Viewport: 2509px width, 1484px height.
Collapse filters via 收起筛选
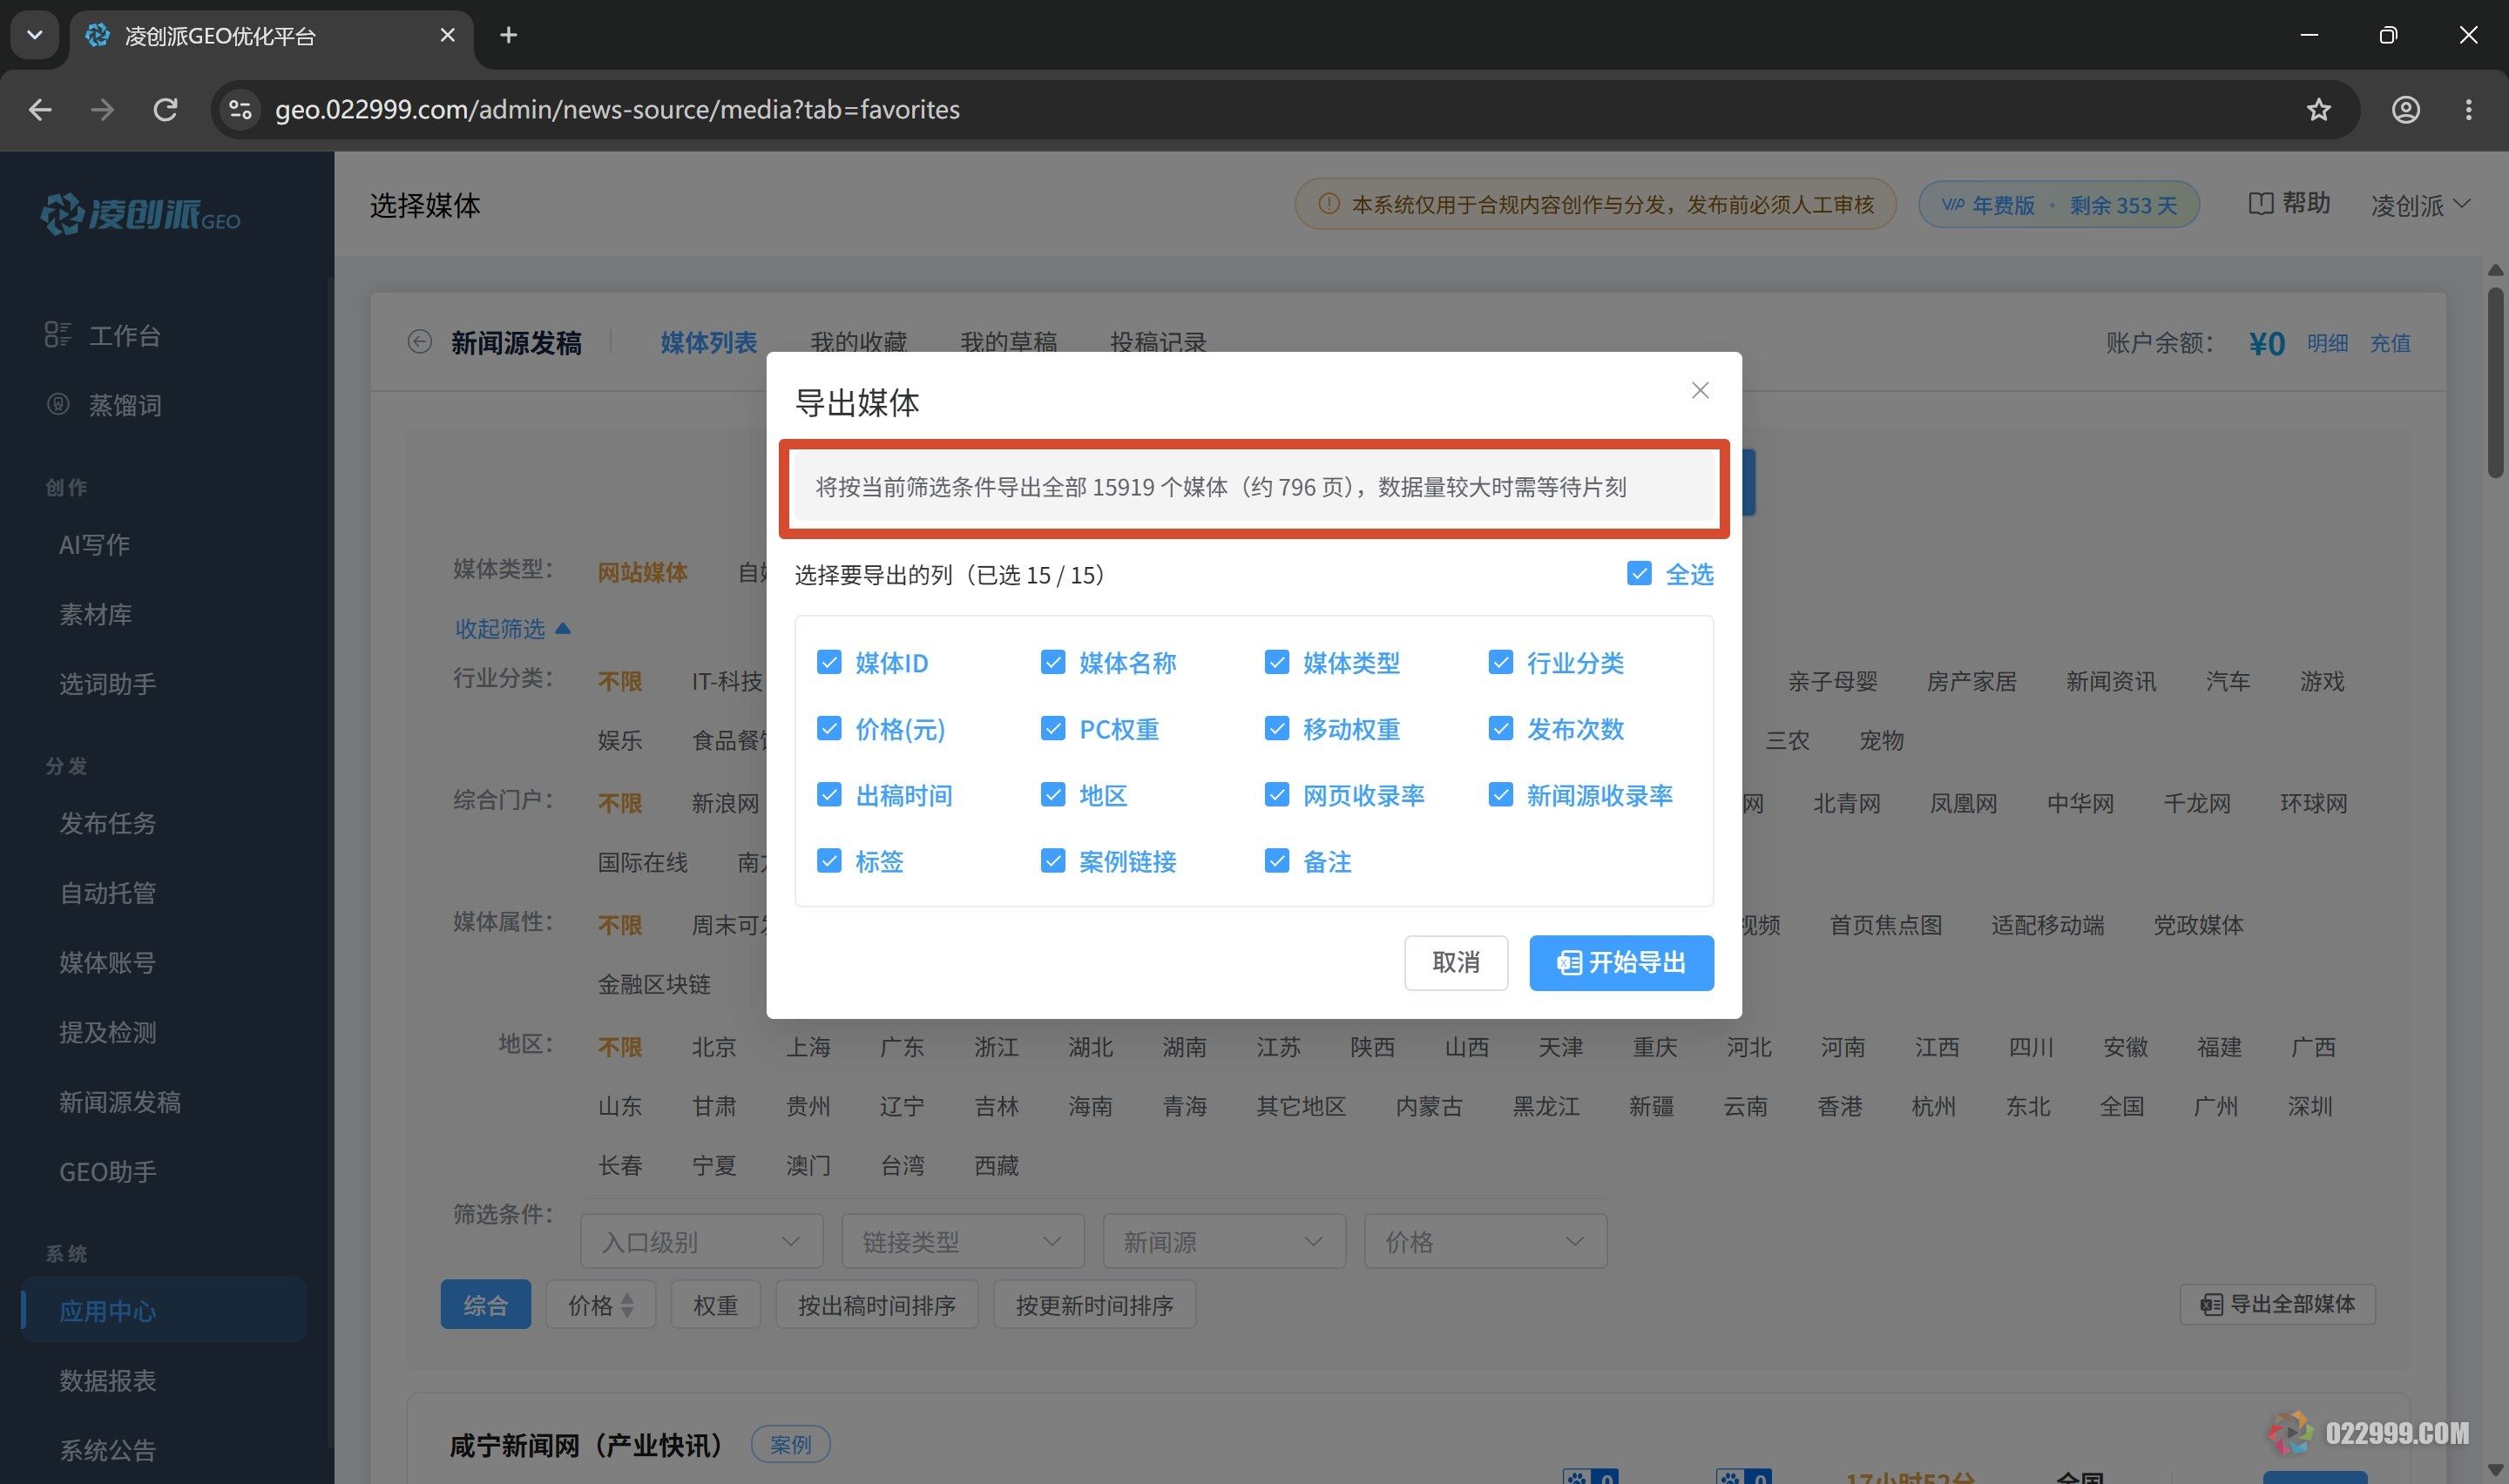click(512, 628)
